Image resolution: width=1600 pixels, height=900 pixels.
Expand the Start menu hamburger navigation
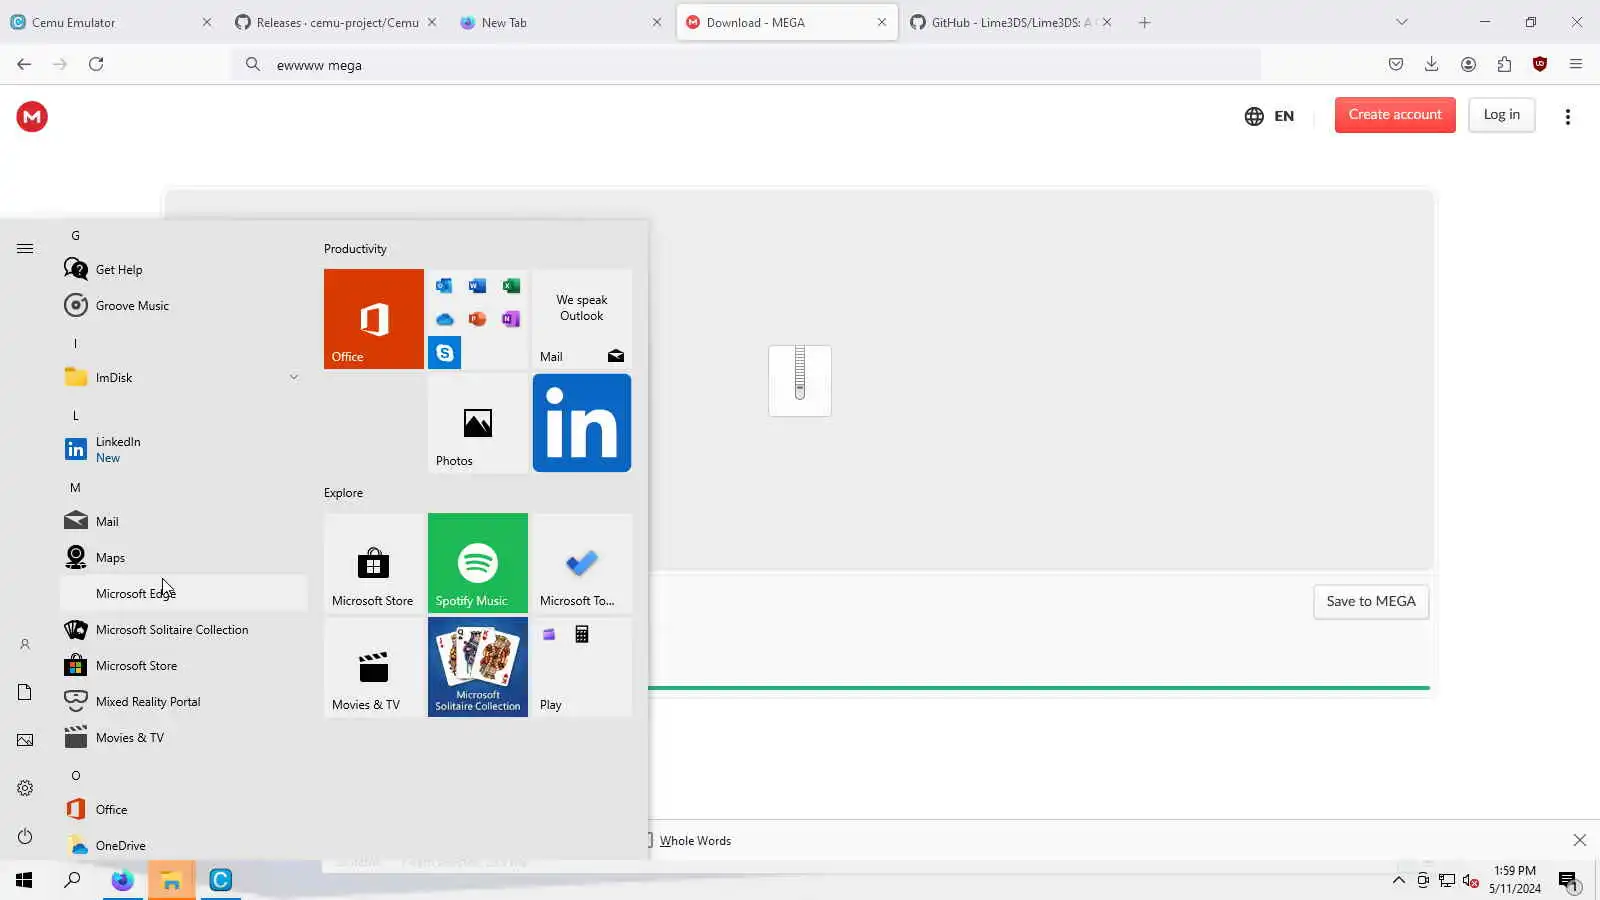point(25,249)
